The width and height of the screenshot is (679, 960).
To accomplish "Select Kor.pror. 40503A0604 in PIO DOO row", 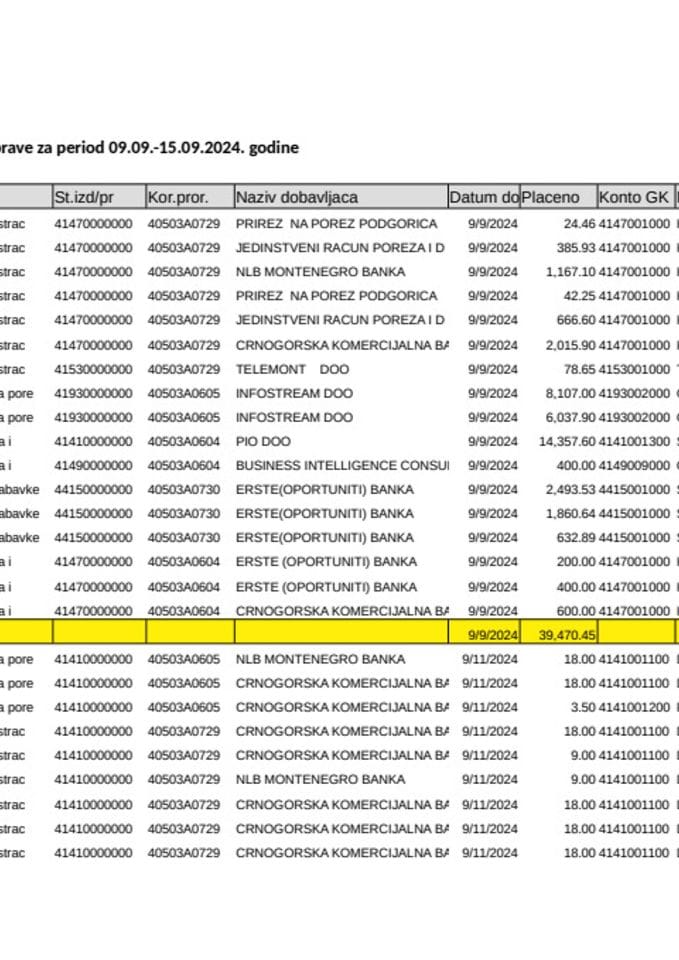I will pos(184,441).
